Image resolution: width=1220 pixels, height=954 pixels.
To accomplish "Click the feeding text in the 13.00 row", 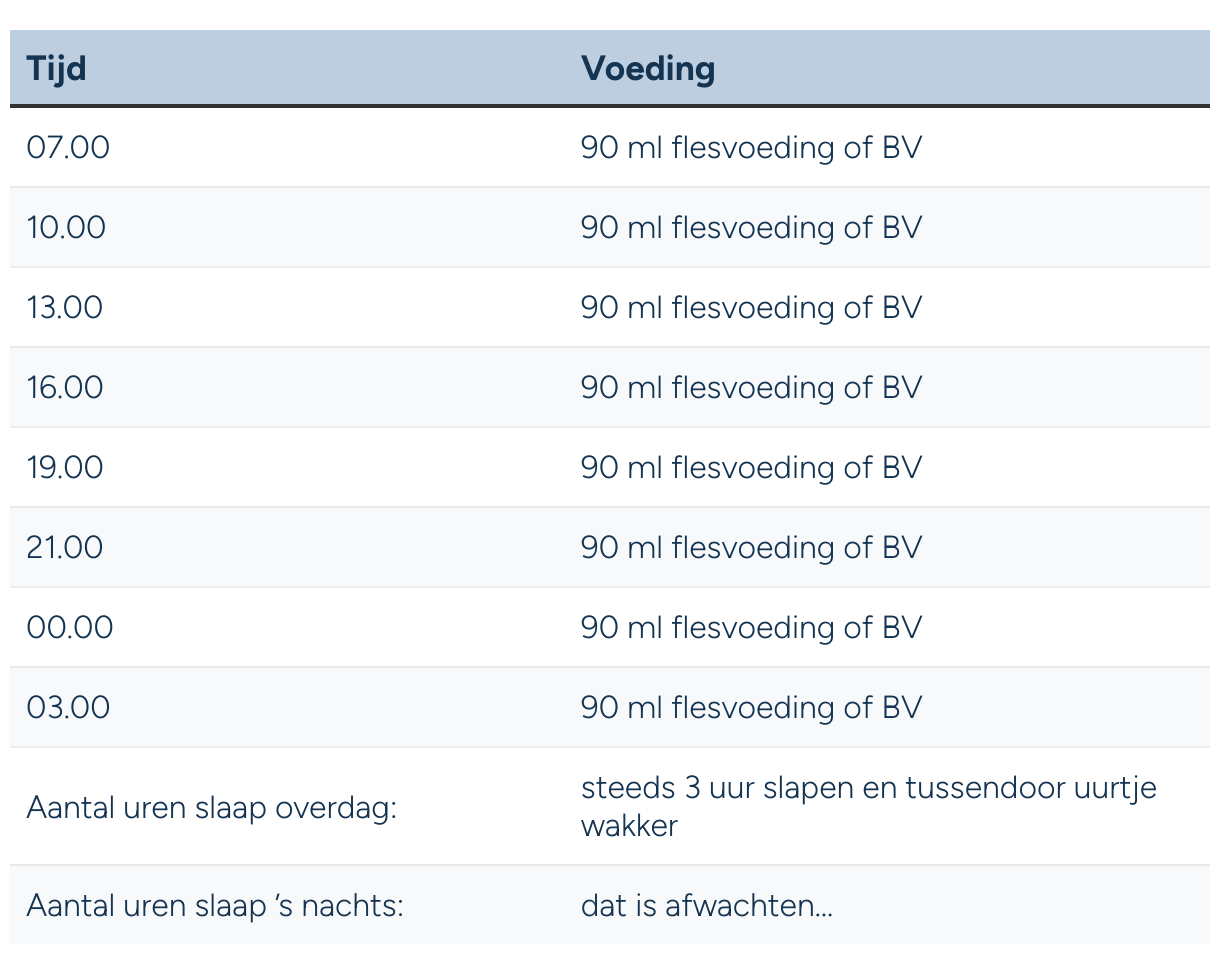I will click(751, 307).
